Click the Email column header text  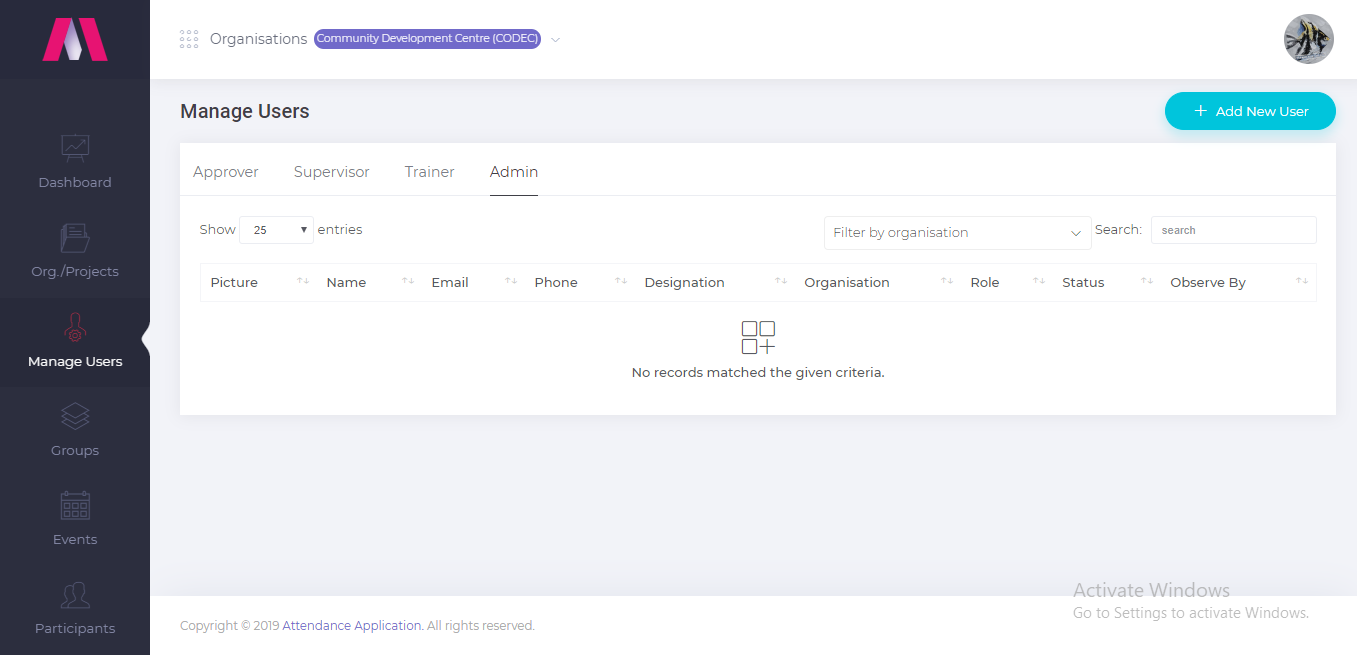450,282
